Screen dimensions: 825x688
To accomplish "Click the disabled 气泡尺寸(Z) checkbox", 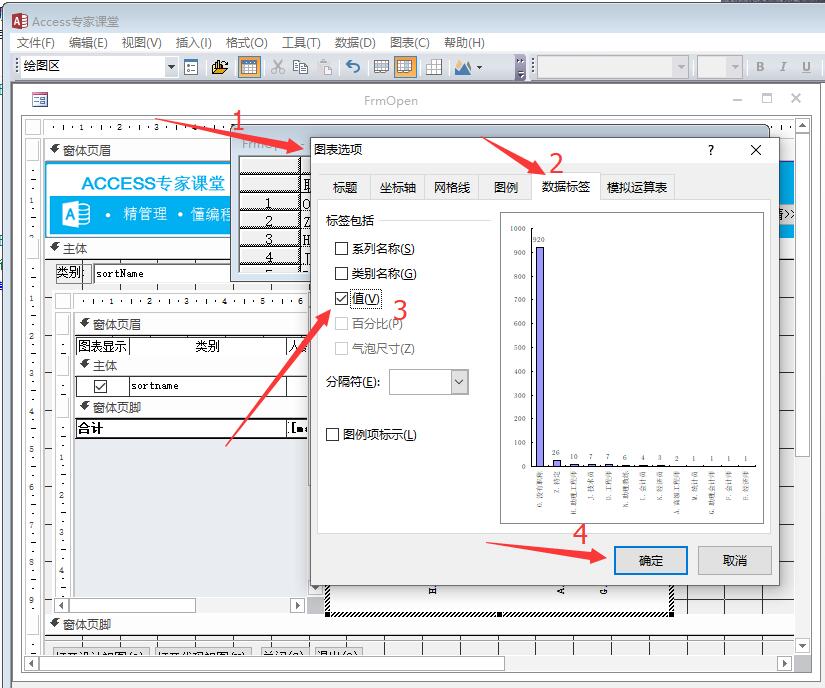I will (x=341, y=348).
